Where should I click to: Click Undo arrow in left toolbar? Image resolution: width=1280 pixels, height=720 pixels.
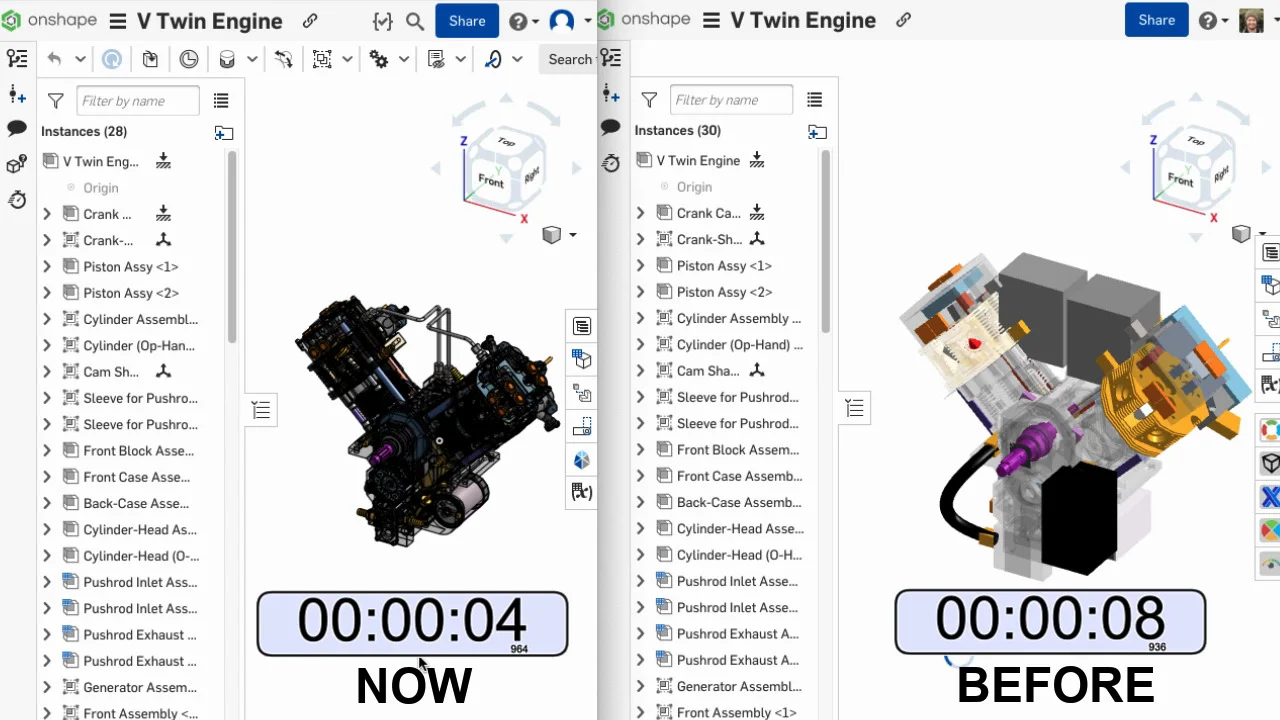(55, 59)
